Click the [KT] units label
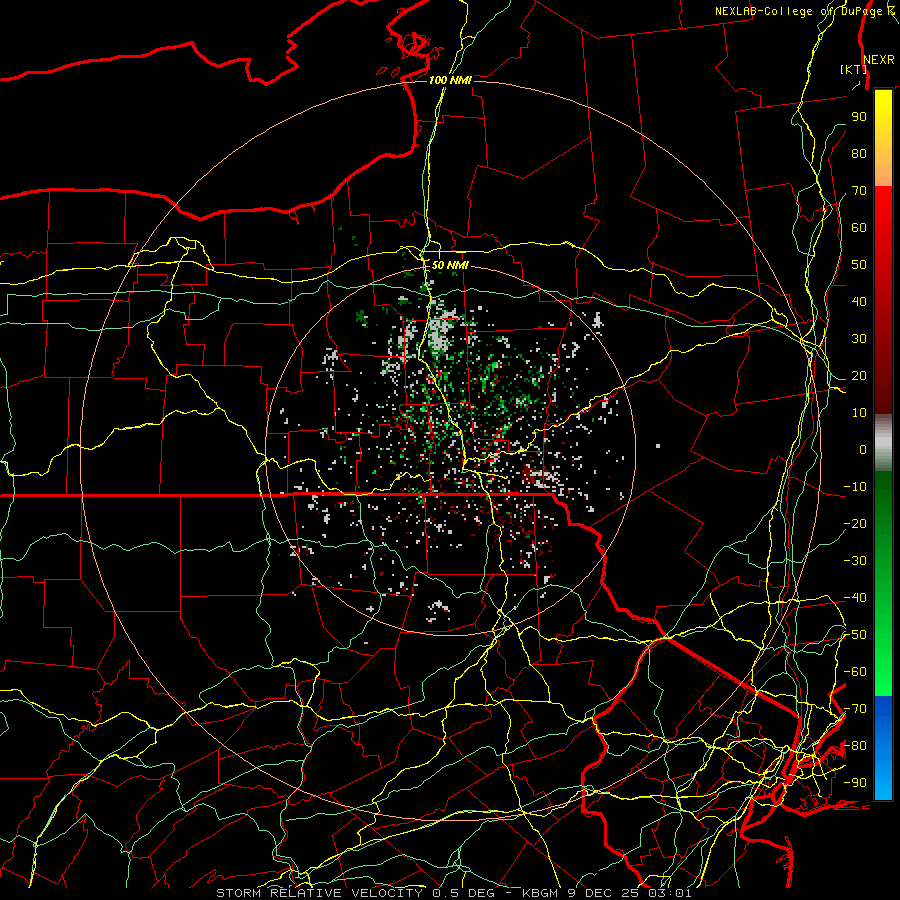Screen dimensions: 900x900 [x=854, y=69]
